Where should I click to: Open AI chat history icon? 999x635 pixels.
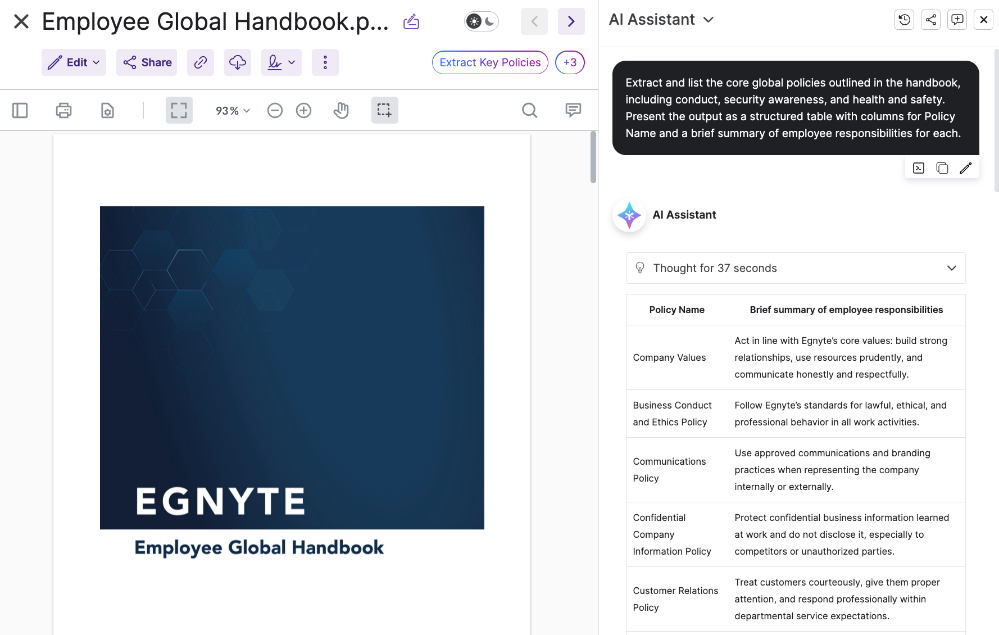pos(904,20)
